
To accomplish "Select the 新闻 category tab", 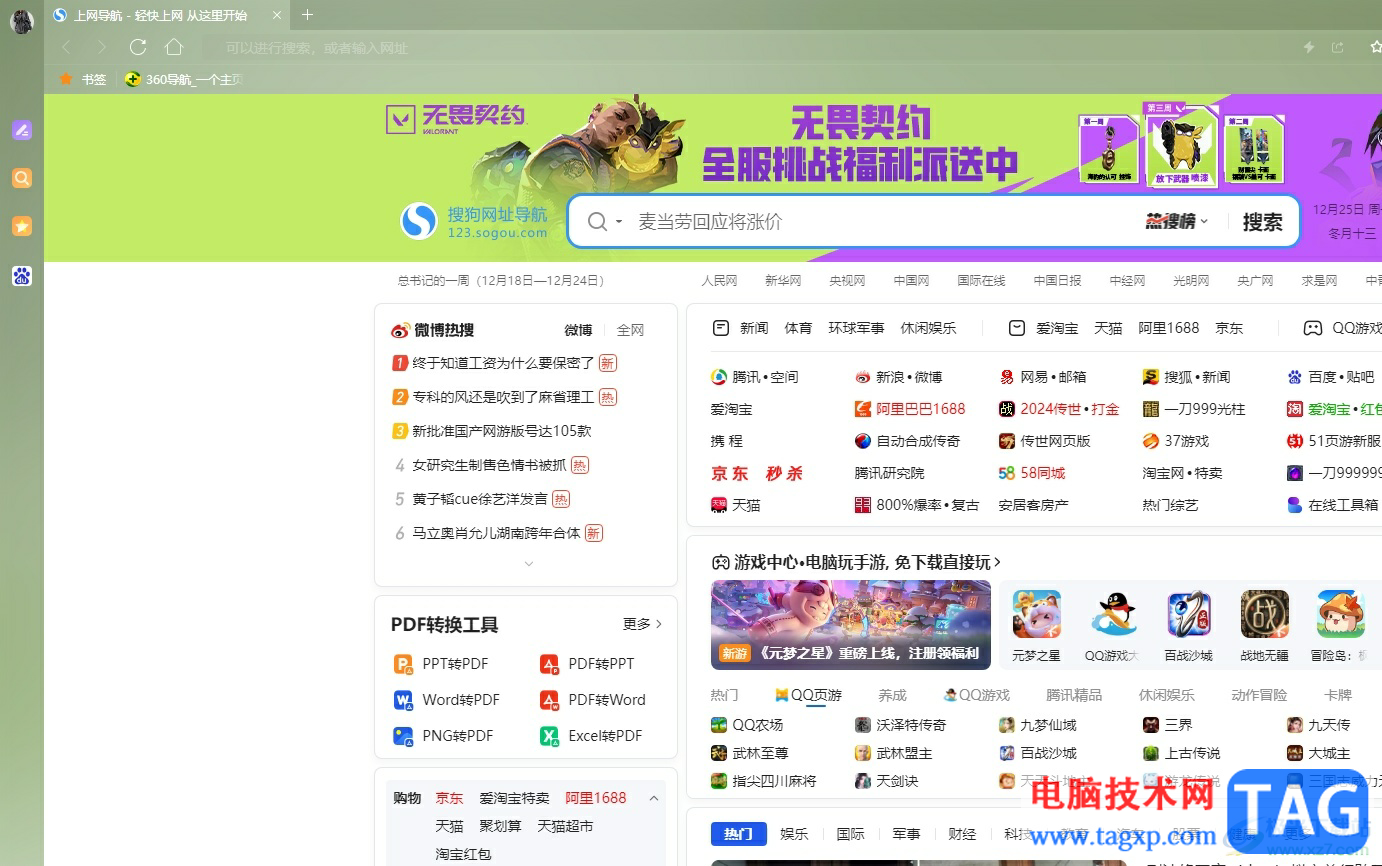I will pyautogui.click(x=754, y=328).
